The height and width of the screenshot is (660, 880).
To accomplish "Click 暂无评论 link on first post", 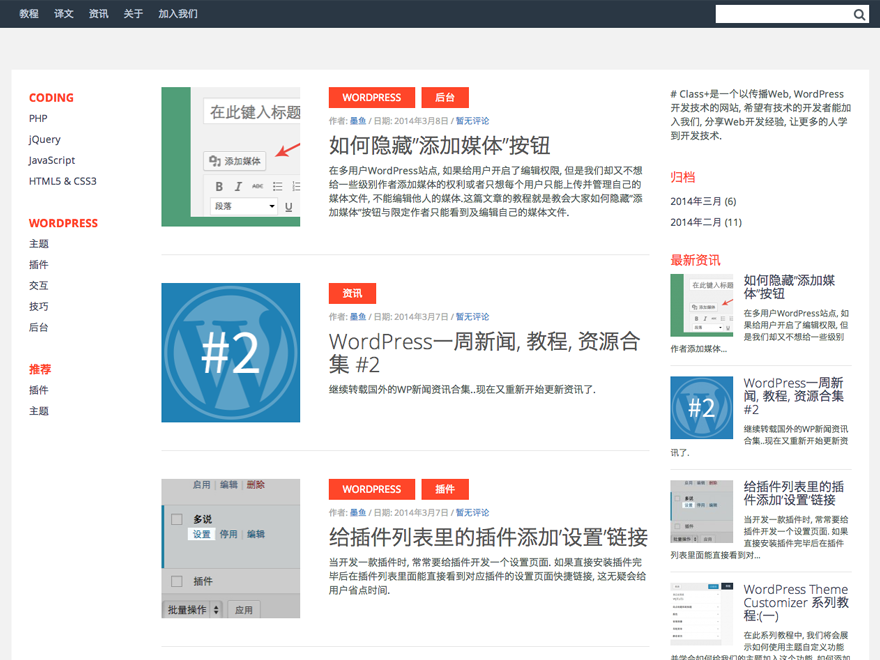I will (472, 121).
